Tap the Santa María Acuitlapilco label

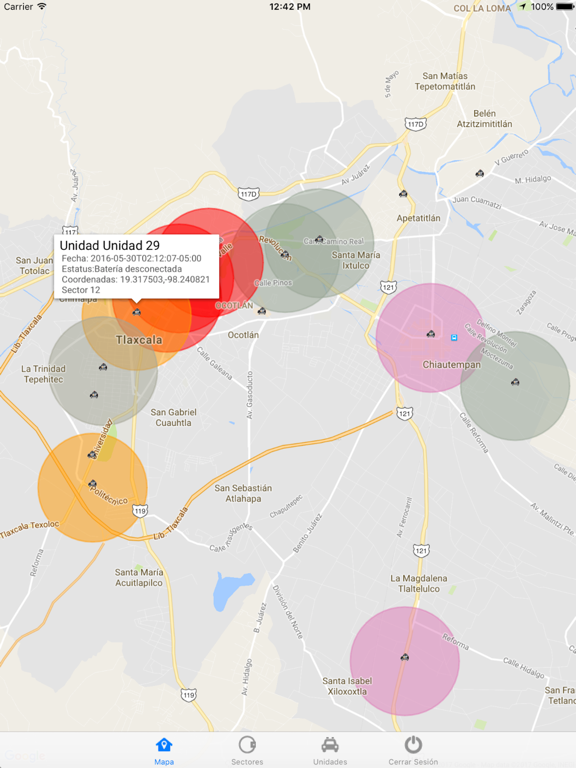pyautogui.click(x=139, y=577)
